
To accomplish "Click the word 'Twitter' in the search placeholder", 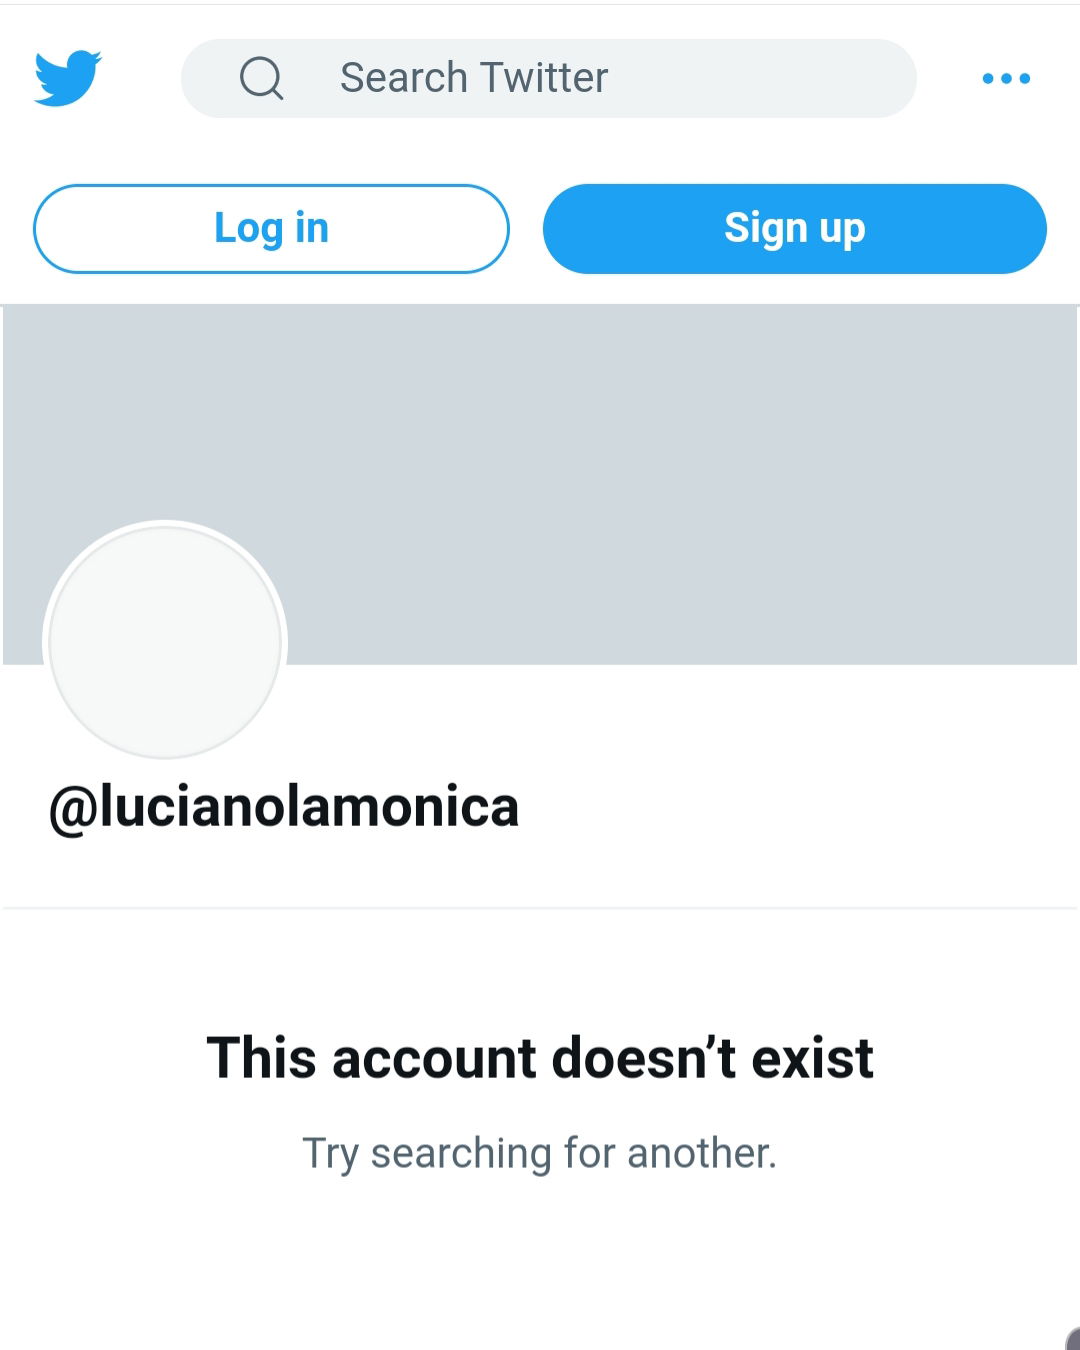I will (x=544, y=78).
